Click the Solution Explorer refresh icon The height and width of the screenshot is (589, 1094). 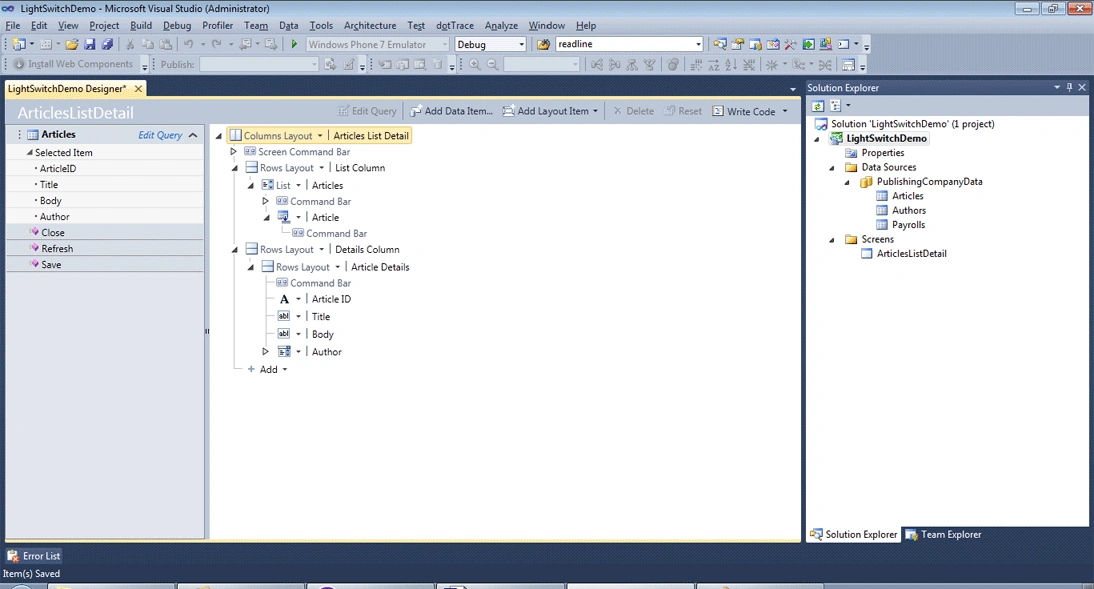[x=818, y=106]
